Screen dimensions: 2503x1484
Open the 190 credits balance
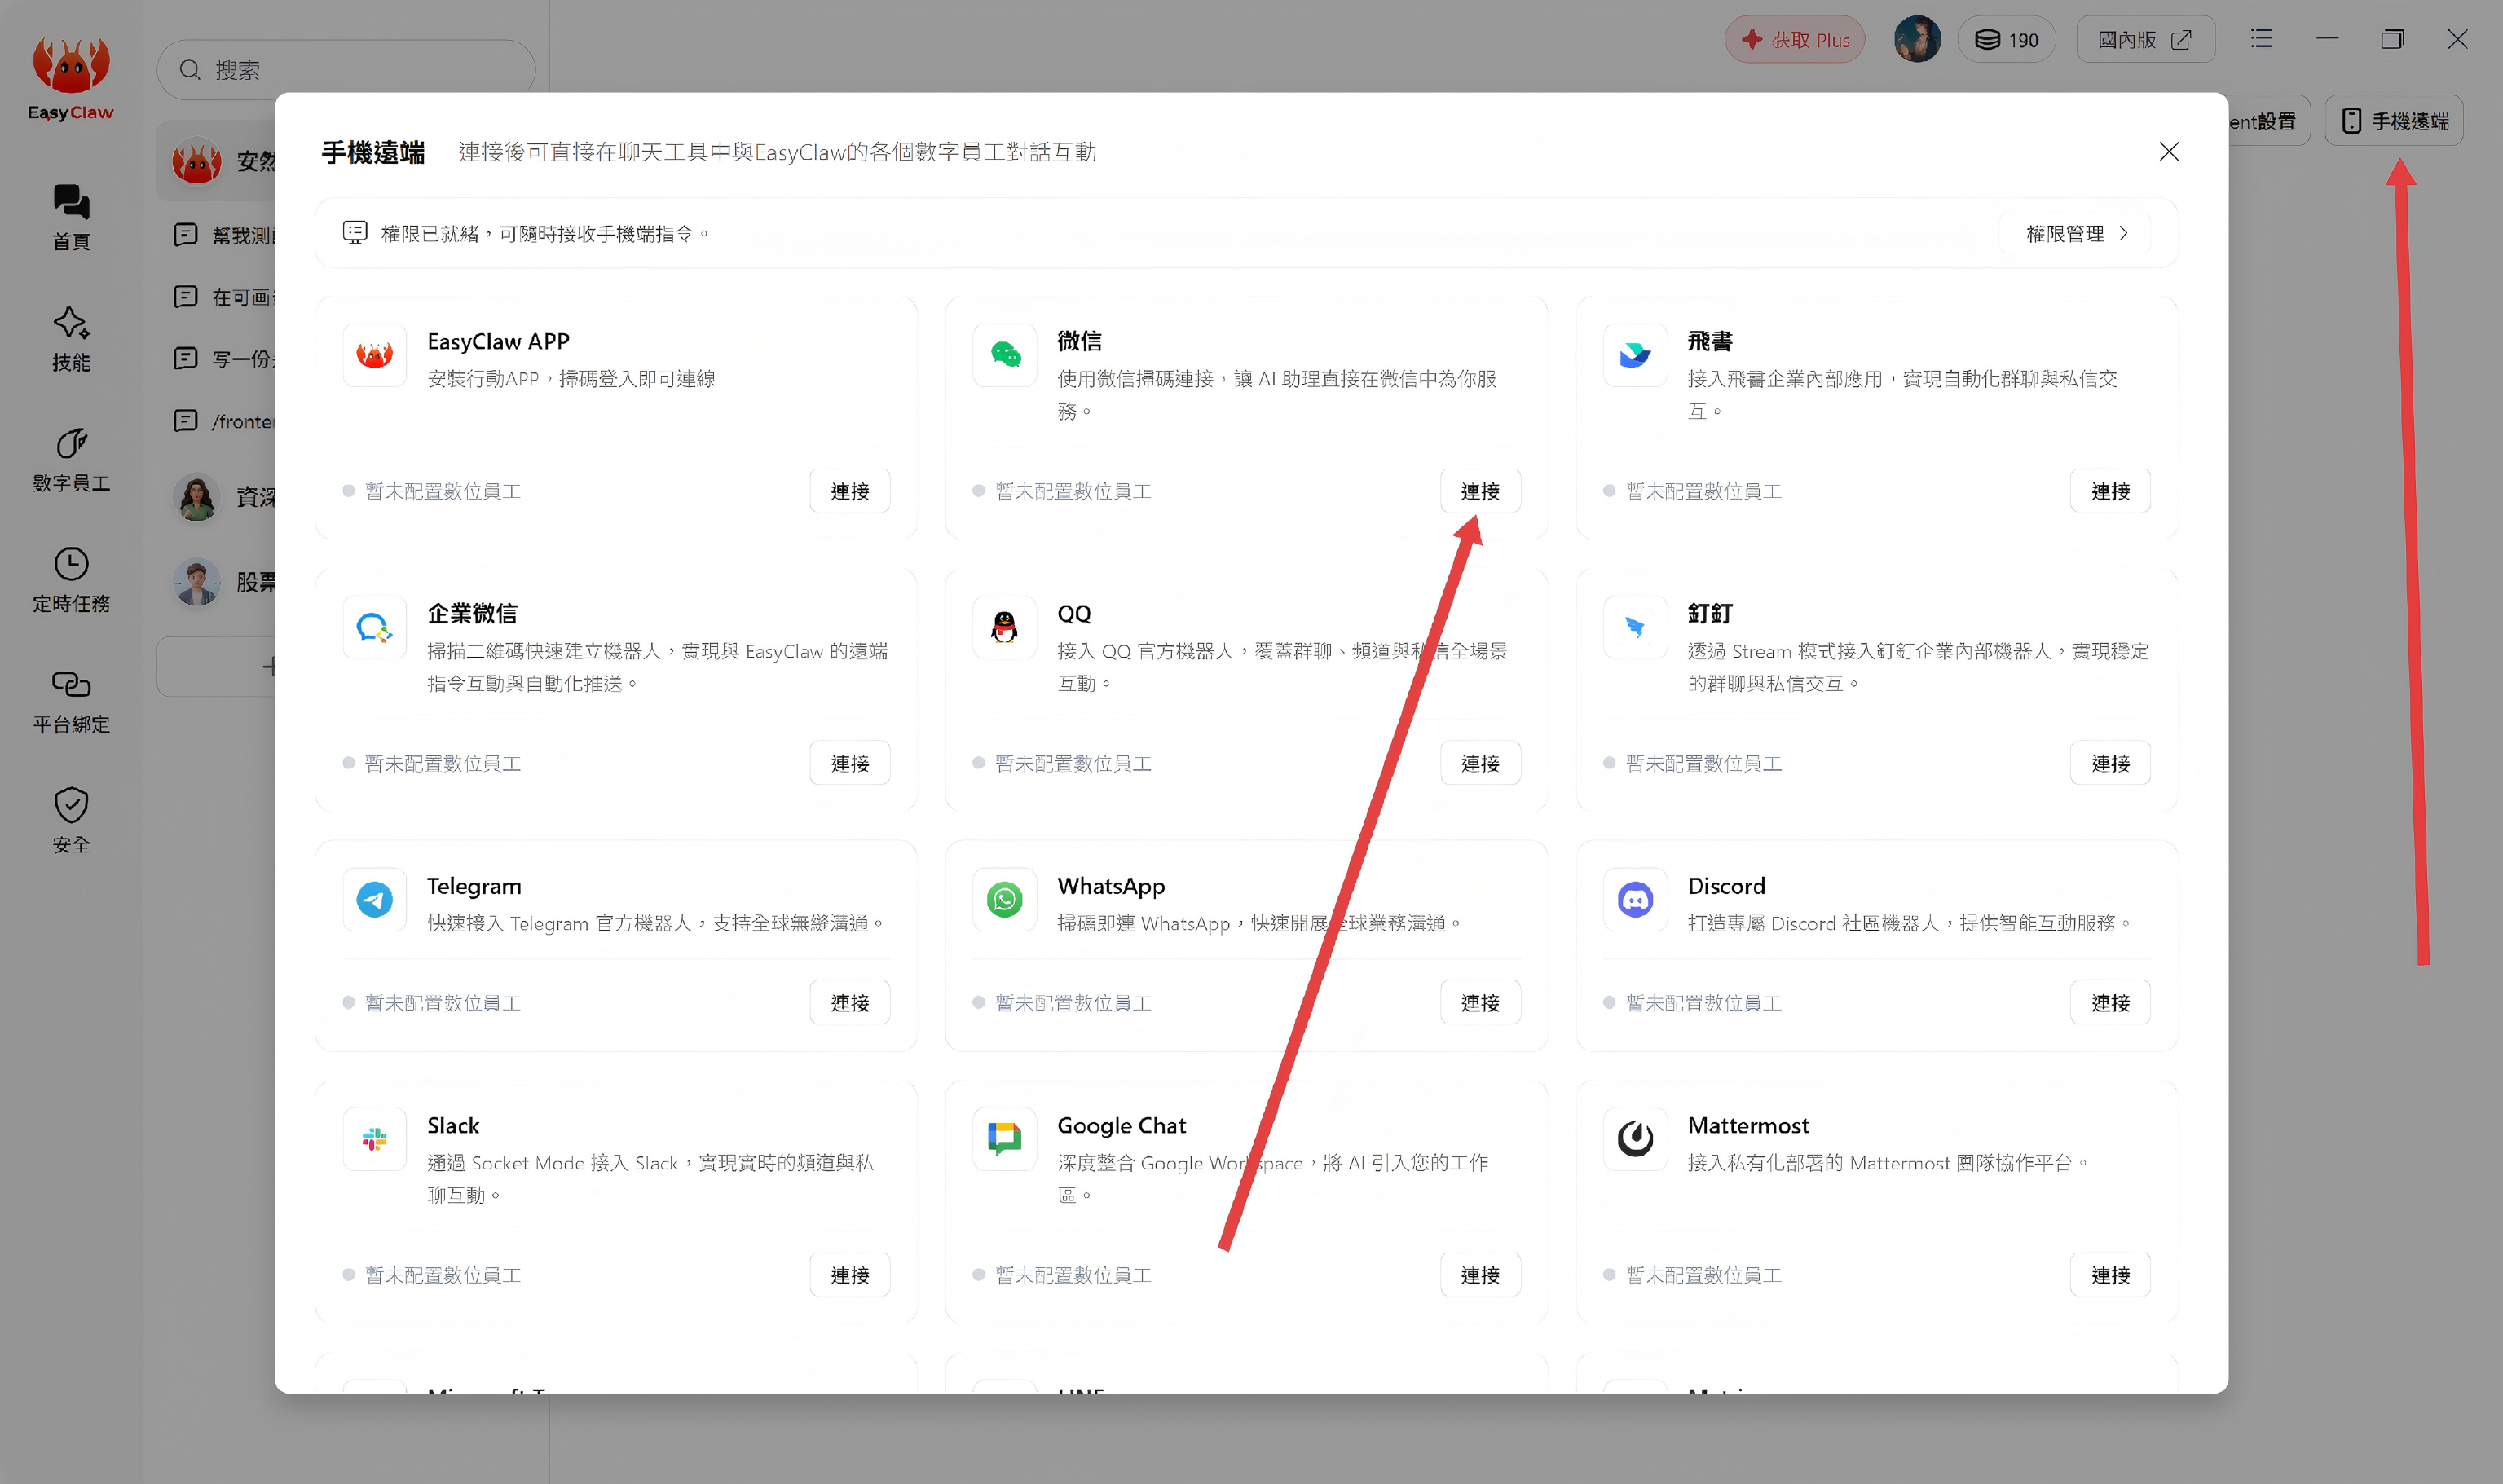(2006, 40)
